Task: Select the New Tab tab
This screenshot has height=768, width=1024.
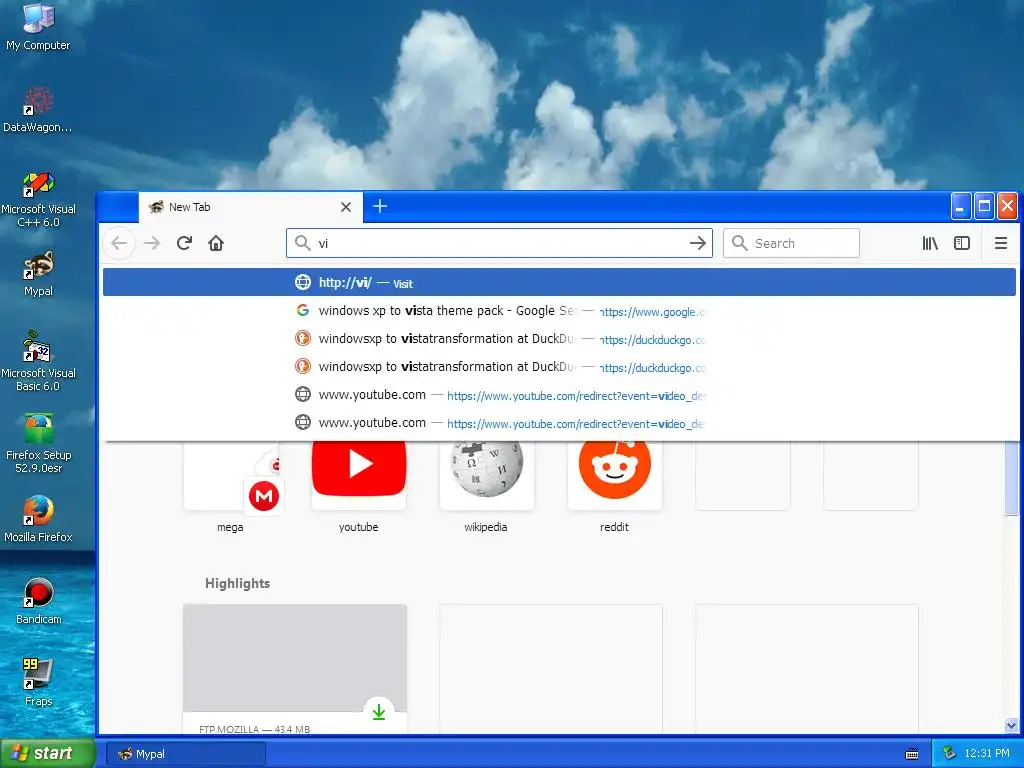Action: 250,207
